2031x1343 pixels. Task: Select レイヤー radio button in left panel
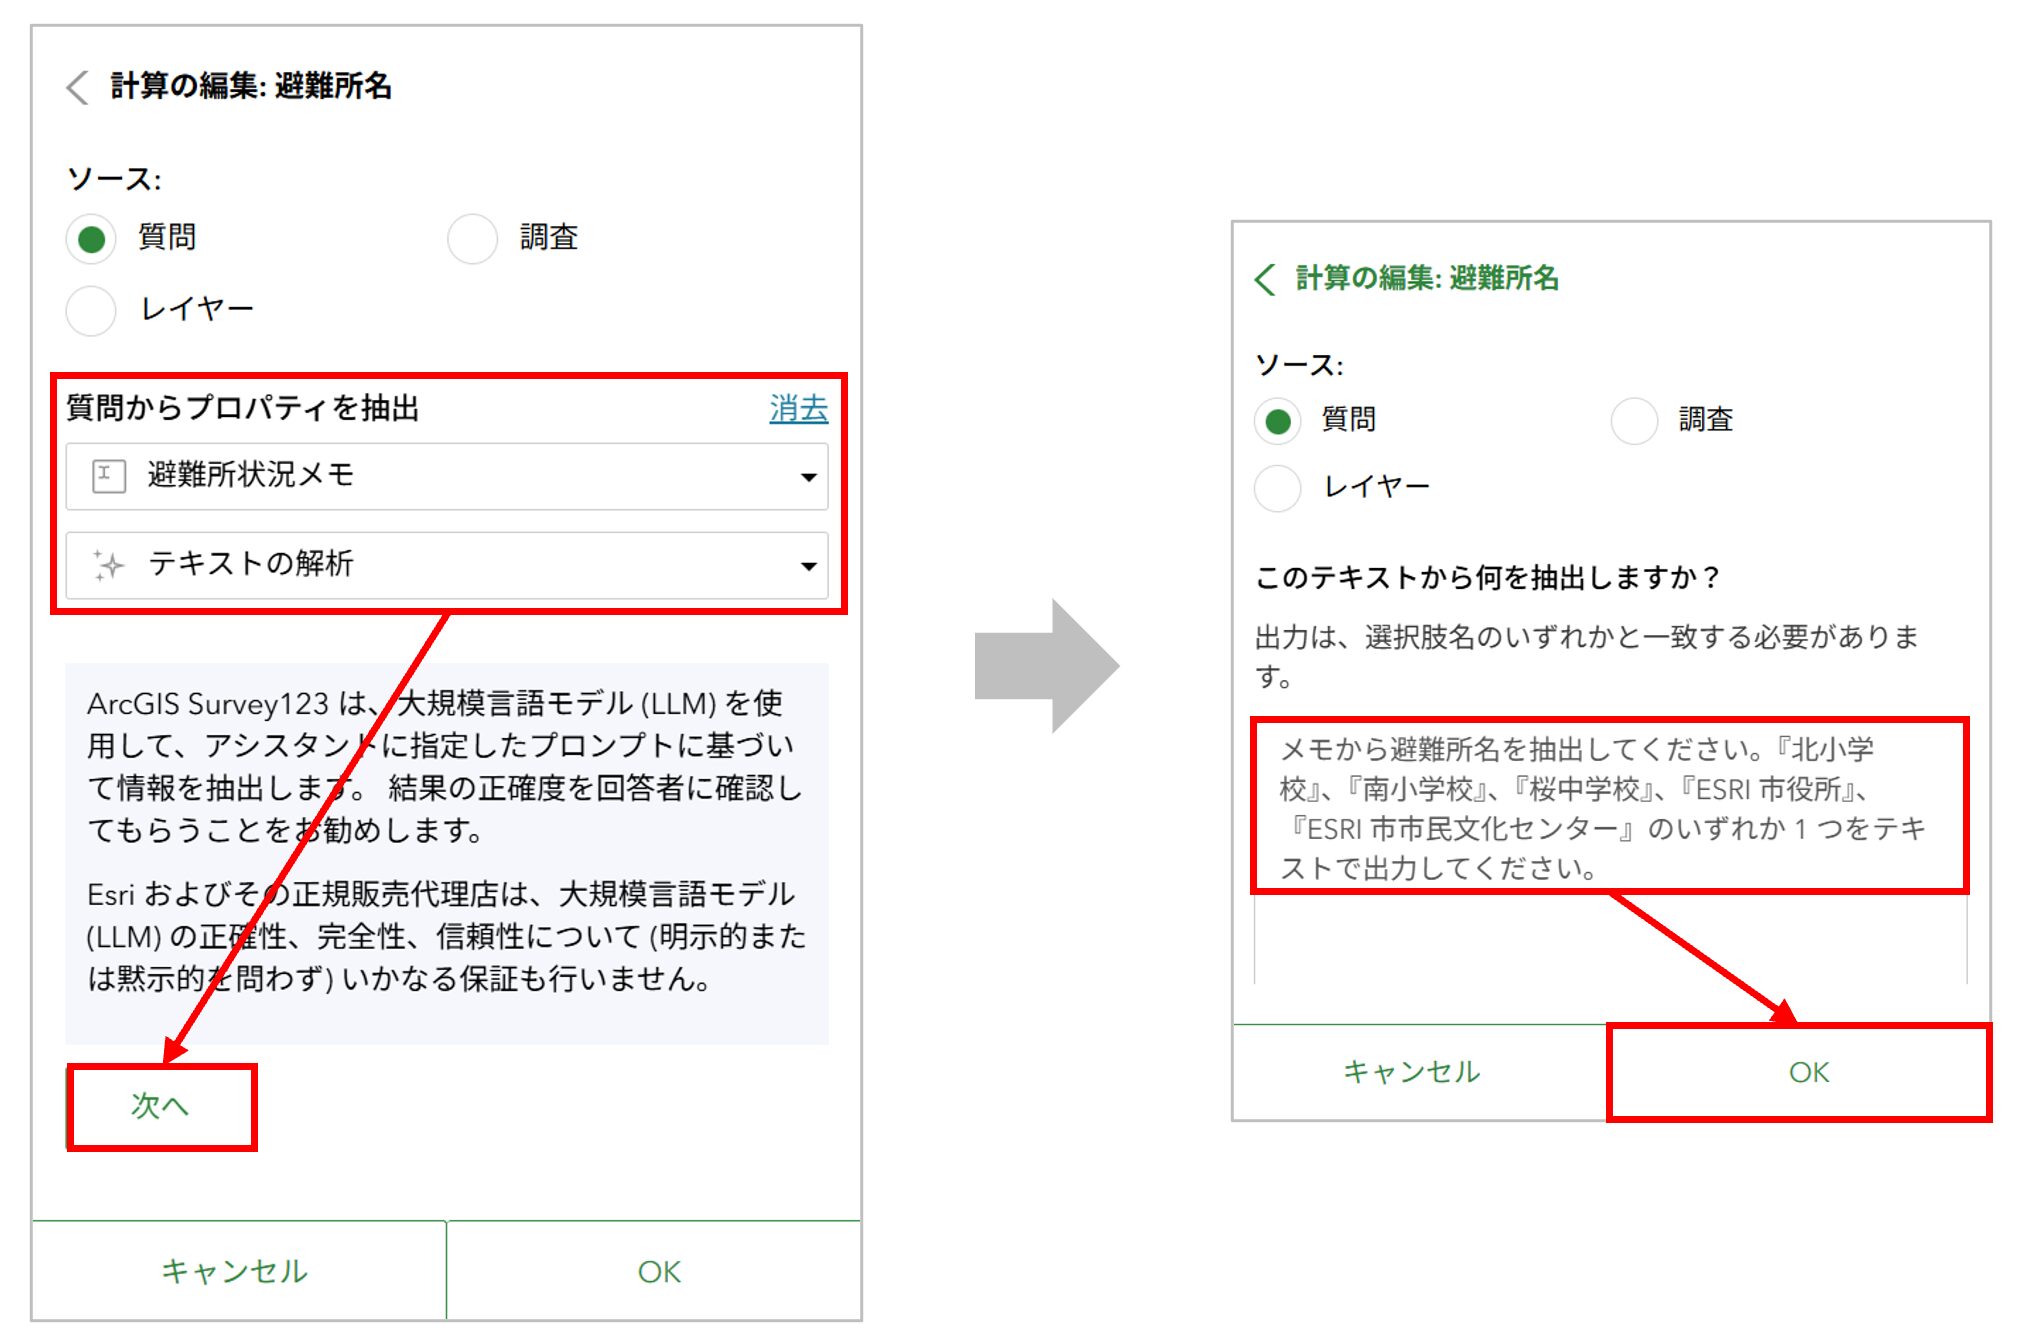(x=92, y=310)
